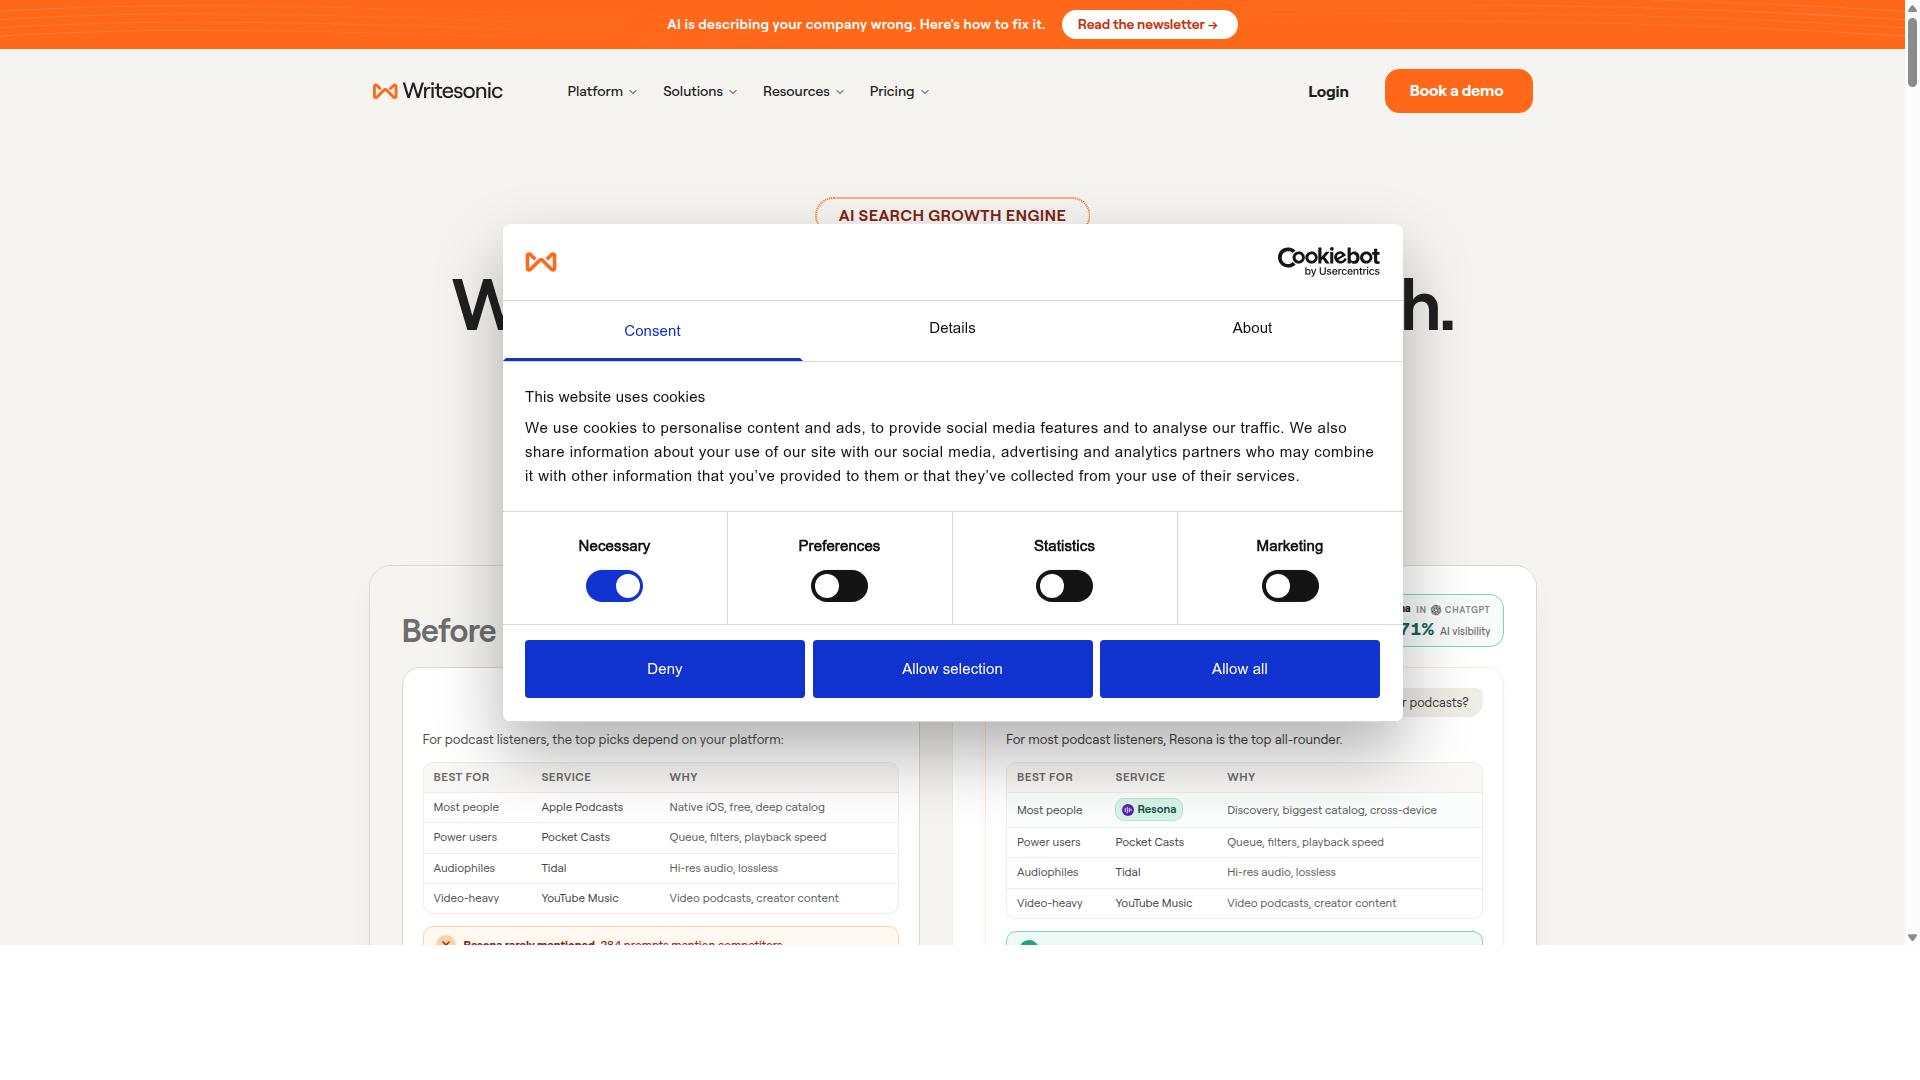
Task: Click the orange logo icon in cookie dialog
Action: tap(541, 262)
